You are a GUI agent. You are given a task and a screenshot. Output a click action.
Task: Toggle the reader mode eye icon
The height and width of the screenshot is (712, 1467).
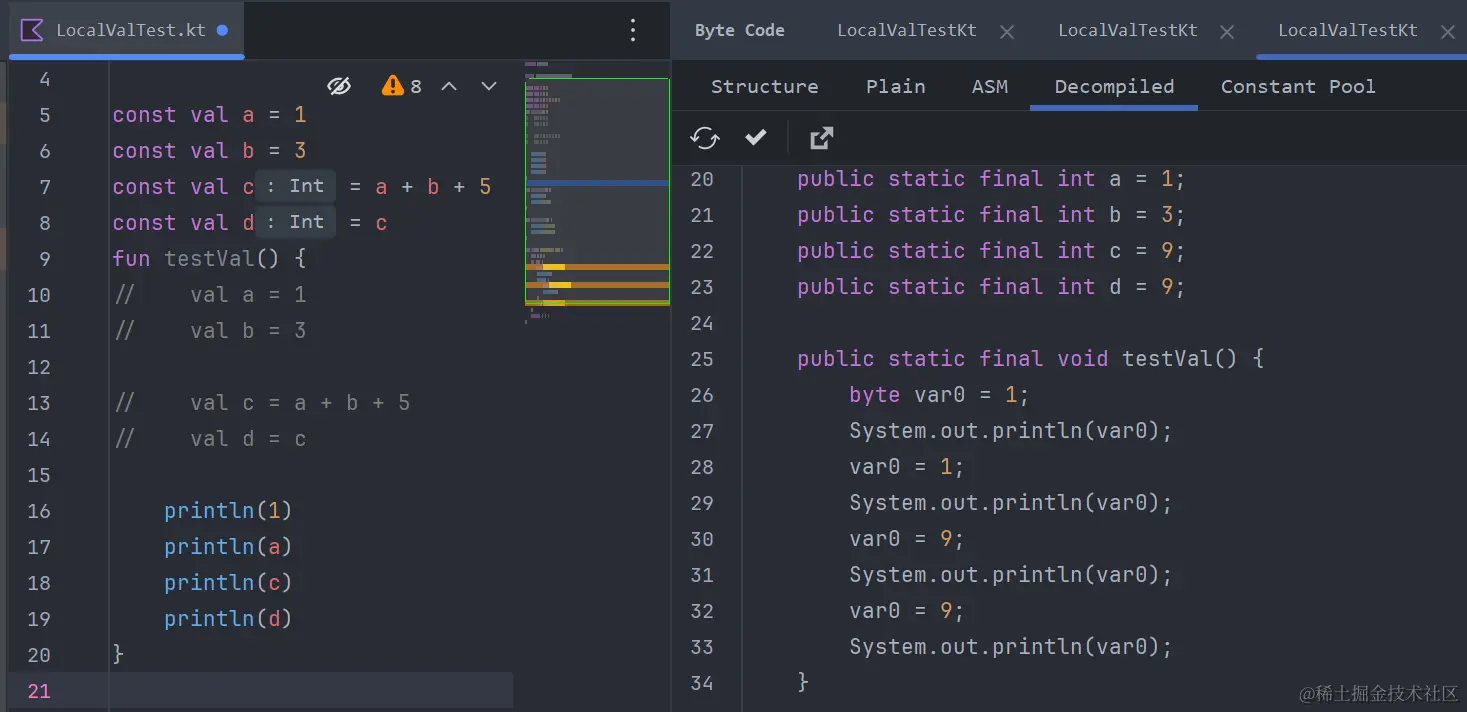(x=339, y=86)
